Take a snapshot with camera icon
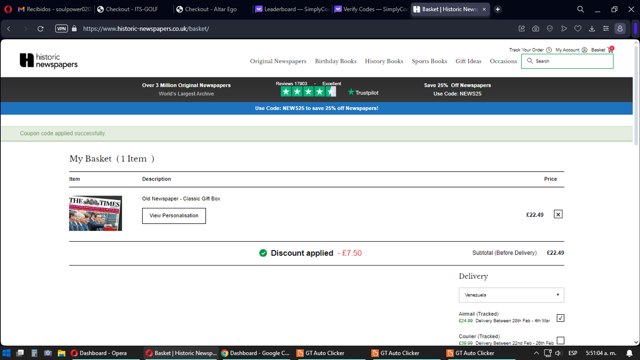 536,29
